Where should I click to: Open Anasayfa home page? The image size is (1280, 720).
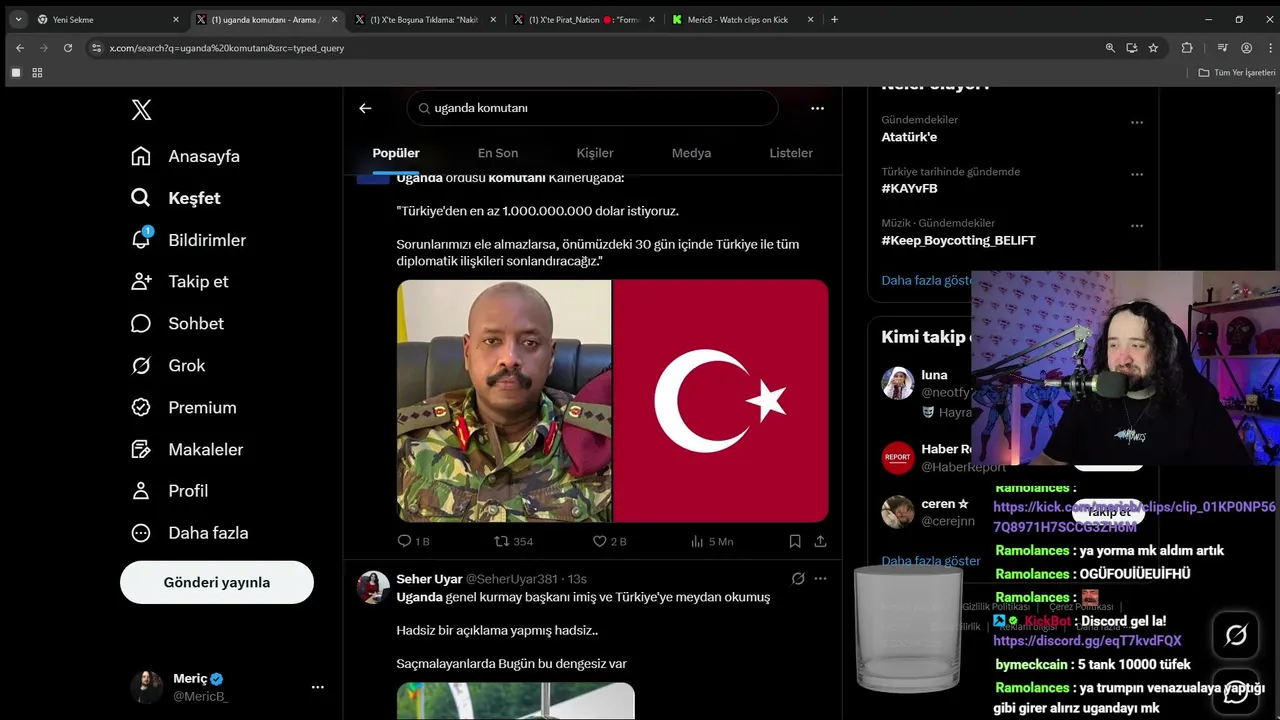[x=186, y=156]
